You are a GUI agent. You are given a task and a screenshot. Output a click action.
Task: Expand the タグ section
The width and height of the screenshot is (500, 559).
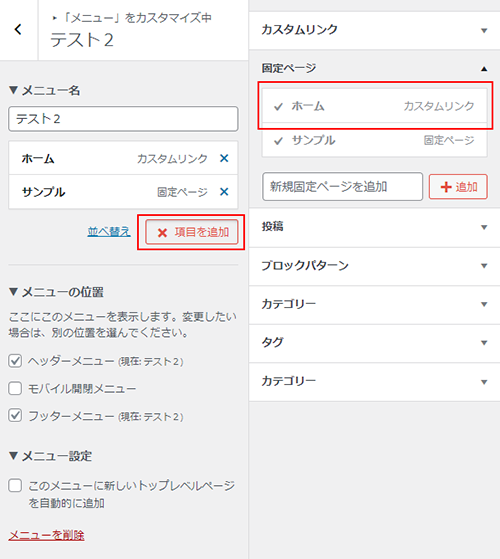click(x=374, y=343)
